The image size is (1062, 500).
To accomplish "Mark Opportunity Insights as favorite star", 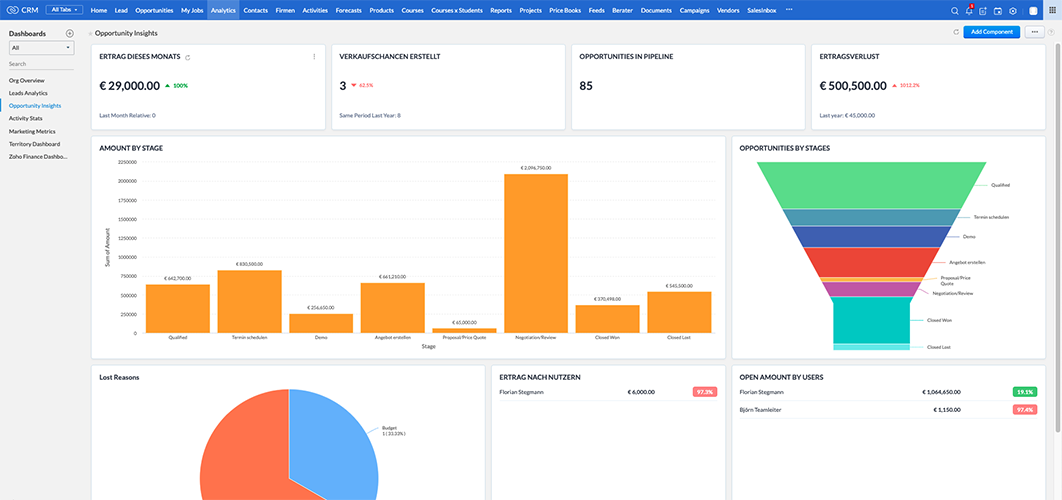I will tap(91, 33).
